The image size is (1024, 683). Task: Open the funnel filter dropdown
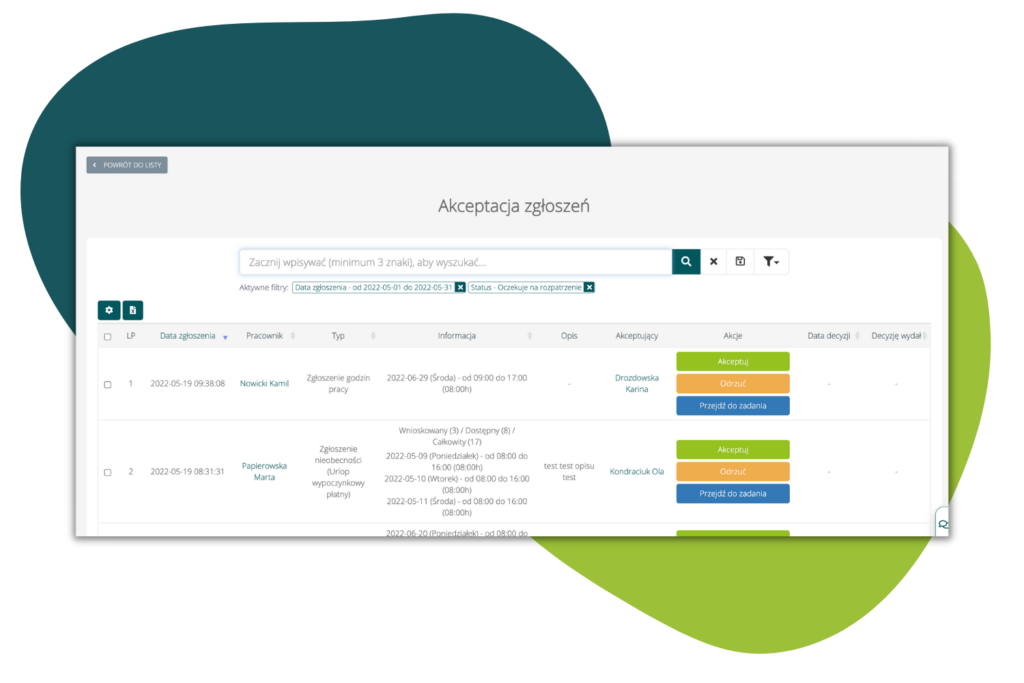[771, 261]
